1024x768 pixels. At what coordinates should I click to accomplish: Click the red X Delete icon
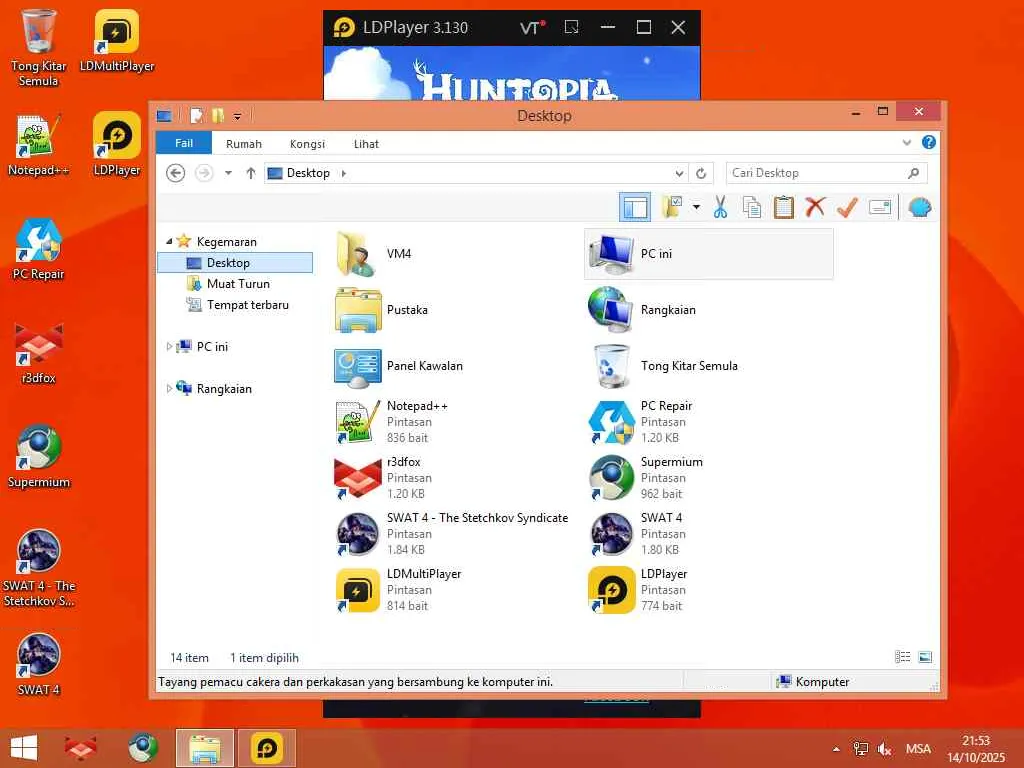click(x=815, y=208)
